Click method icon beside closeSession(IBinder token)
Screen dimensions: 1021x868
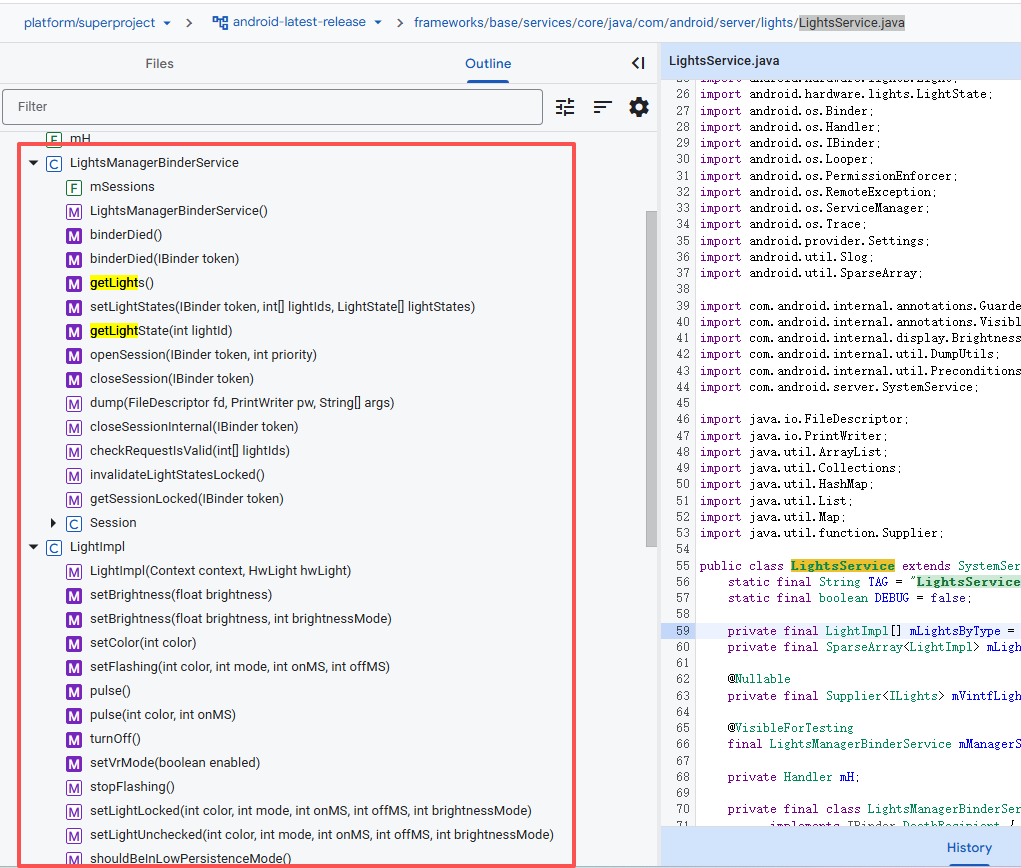coord(74,380)
